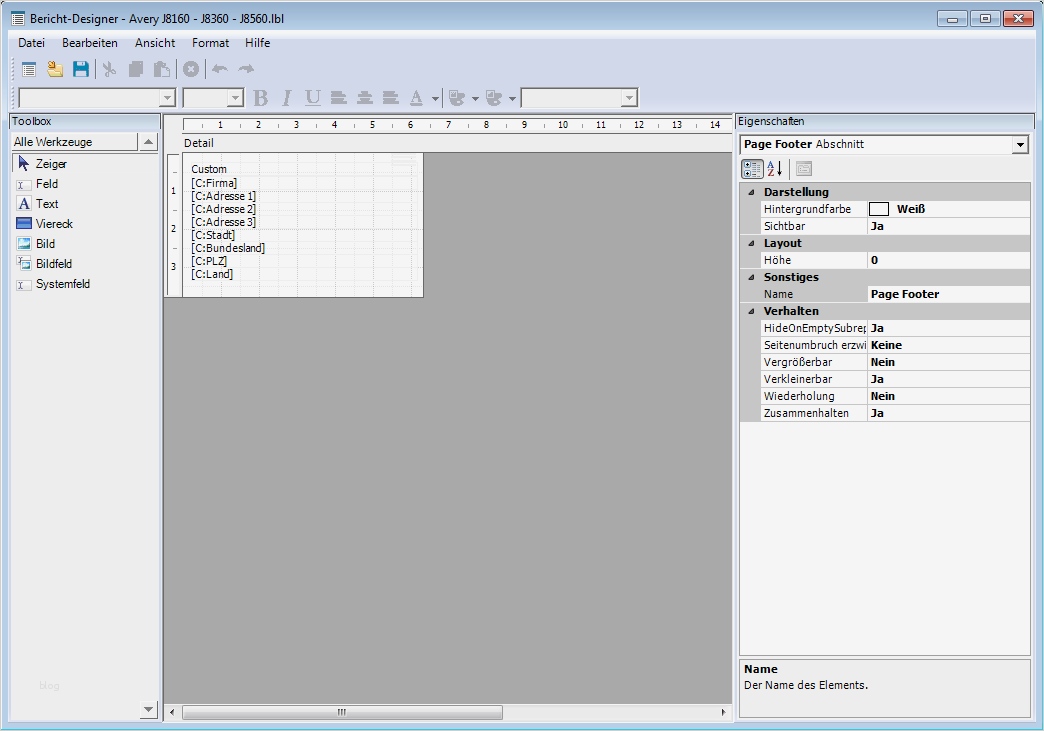Screen dimensions: 1044x731
Task: Edit the Name value Page Footer
Action: point(948,294)
